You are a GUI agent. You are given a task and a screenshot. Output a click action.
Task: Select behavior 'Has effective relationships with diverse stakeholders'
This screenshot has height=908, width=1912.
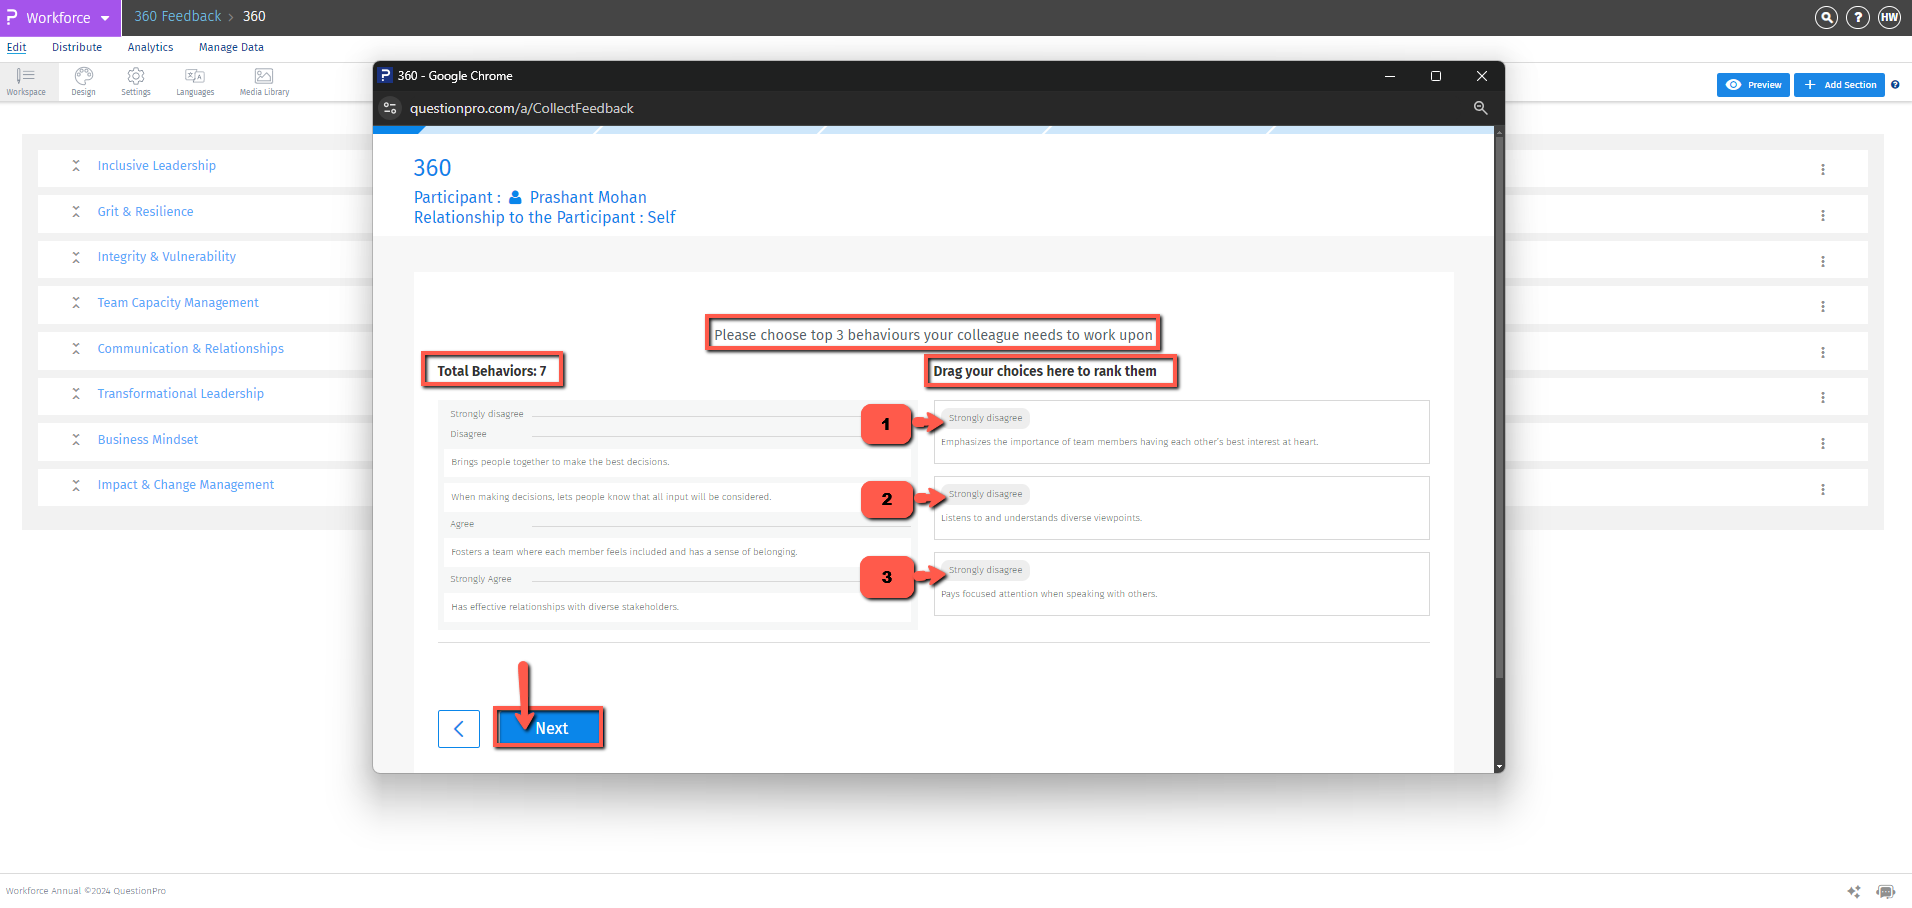pos(677,607)
